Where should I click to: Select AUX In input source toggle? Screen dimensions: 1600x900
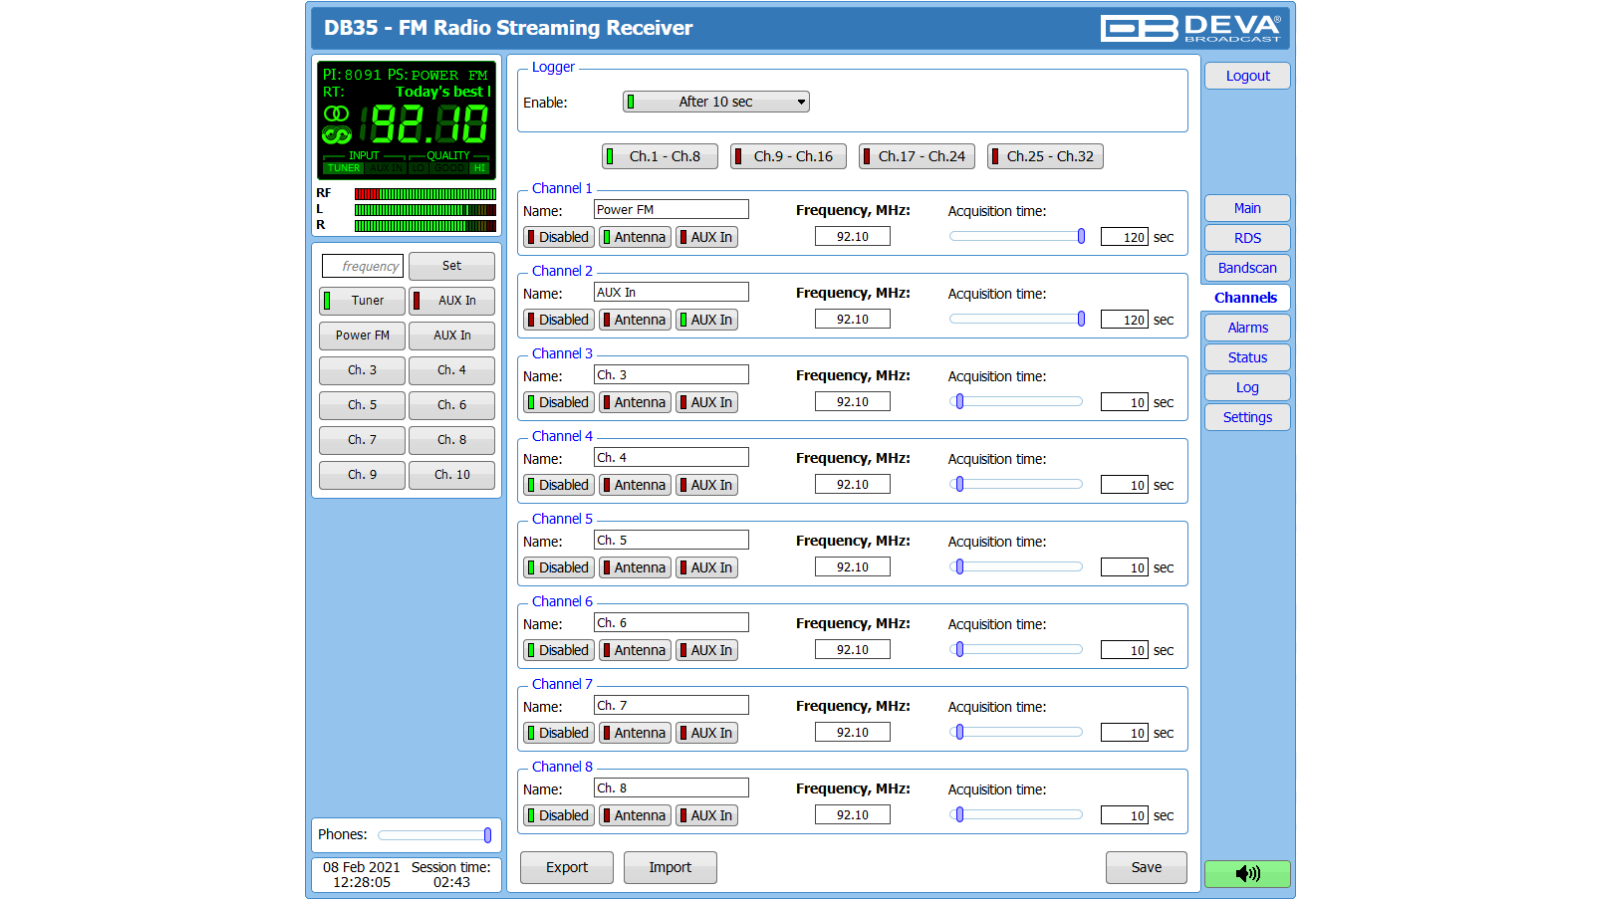point(451,301)
